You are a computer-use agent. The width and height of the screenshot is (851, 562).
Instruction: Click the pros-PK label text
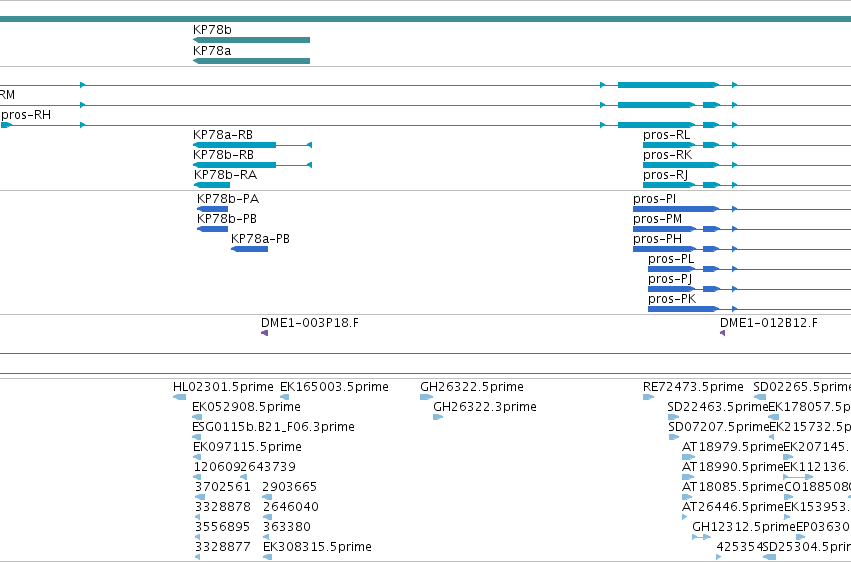pyautogui.click(x=672, y=299)
